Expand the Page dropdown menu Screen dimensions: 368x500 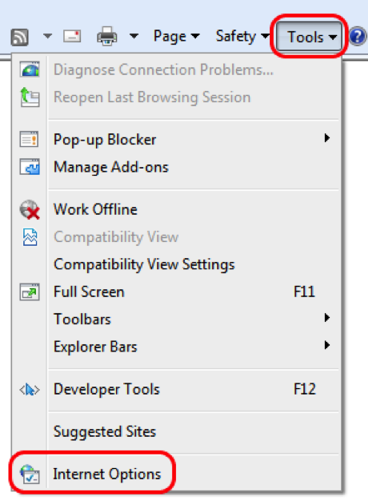point(176,36)
